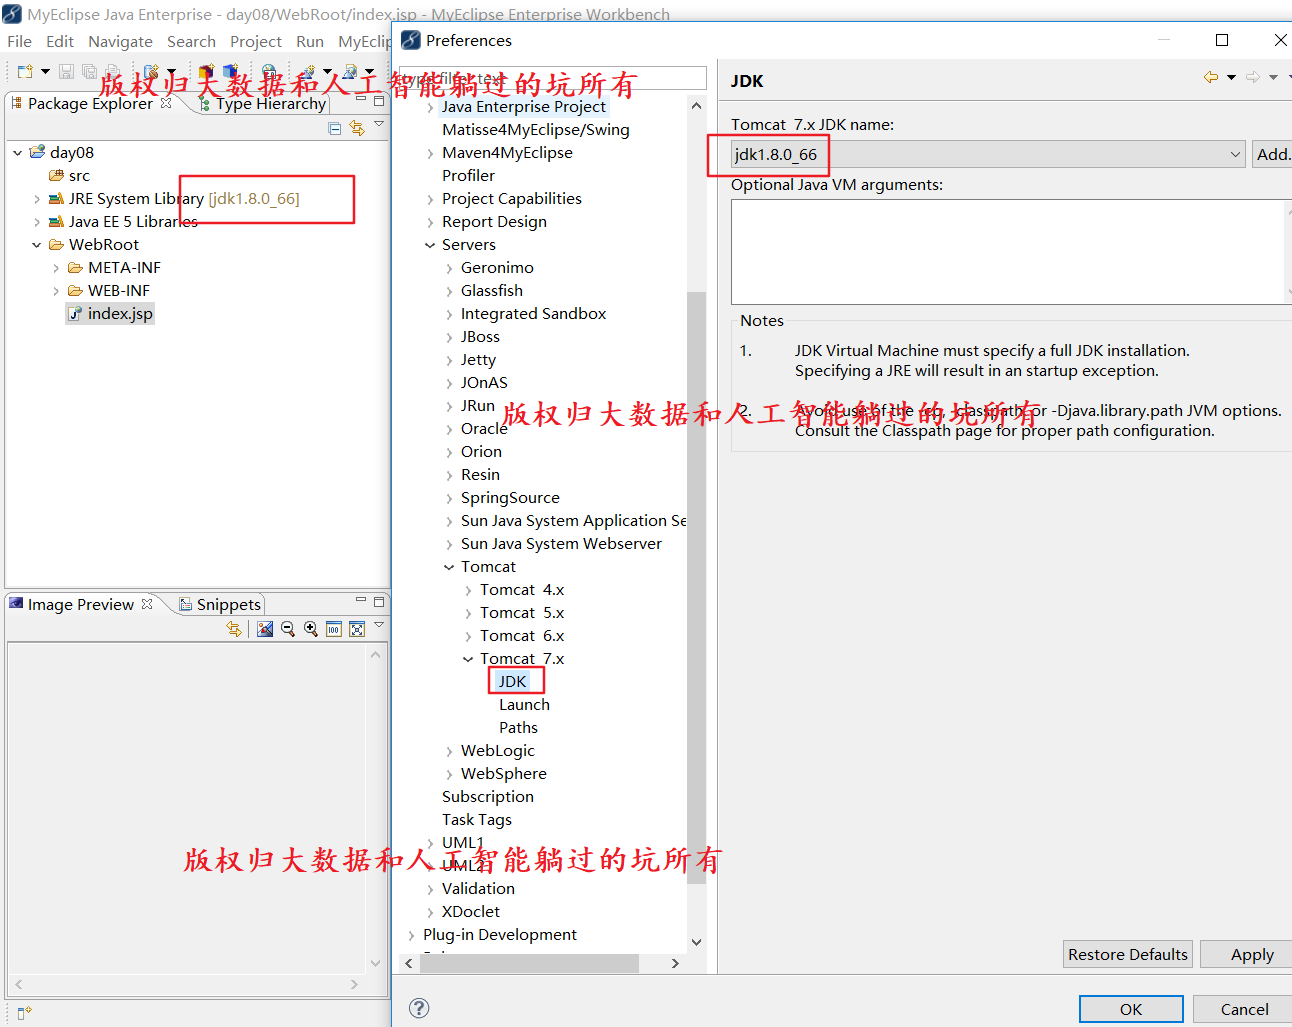Maximize the Image Preview panel
Image resolution: width=1292 pixels, height=1027 pixels.
click(x=379, y=601)
